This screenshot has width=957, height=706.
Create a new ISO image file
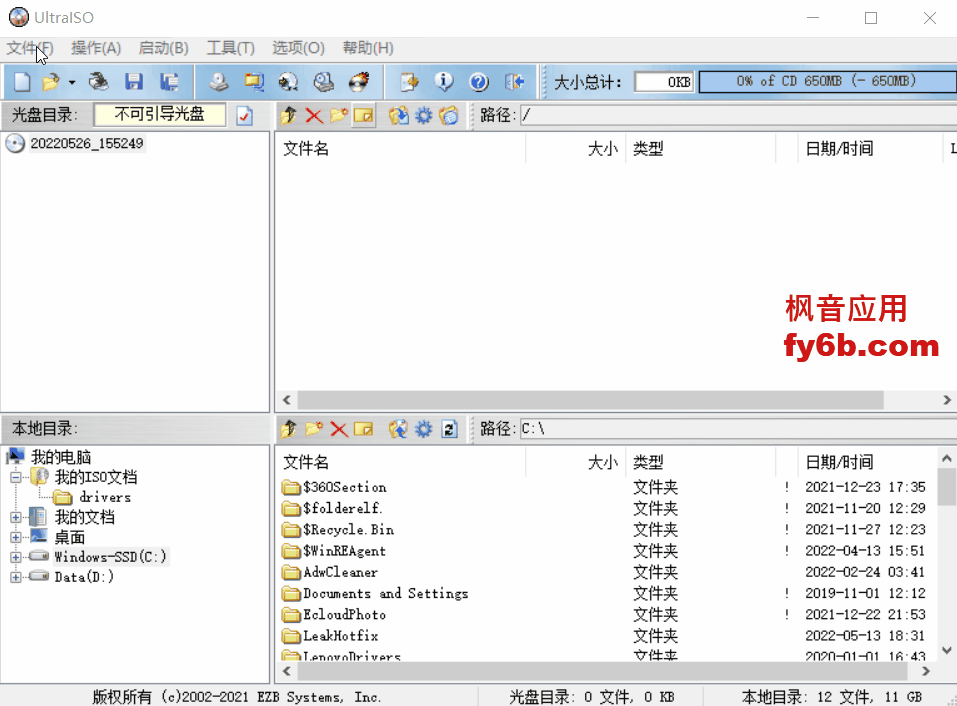click(22, 82)
